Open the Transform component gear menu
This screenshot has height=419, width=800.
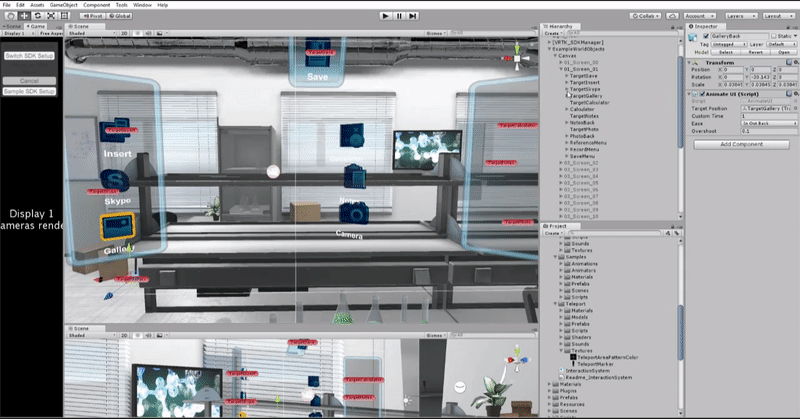tap(795, 62)
